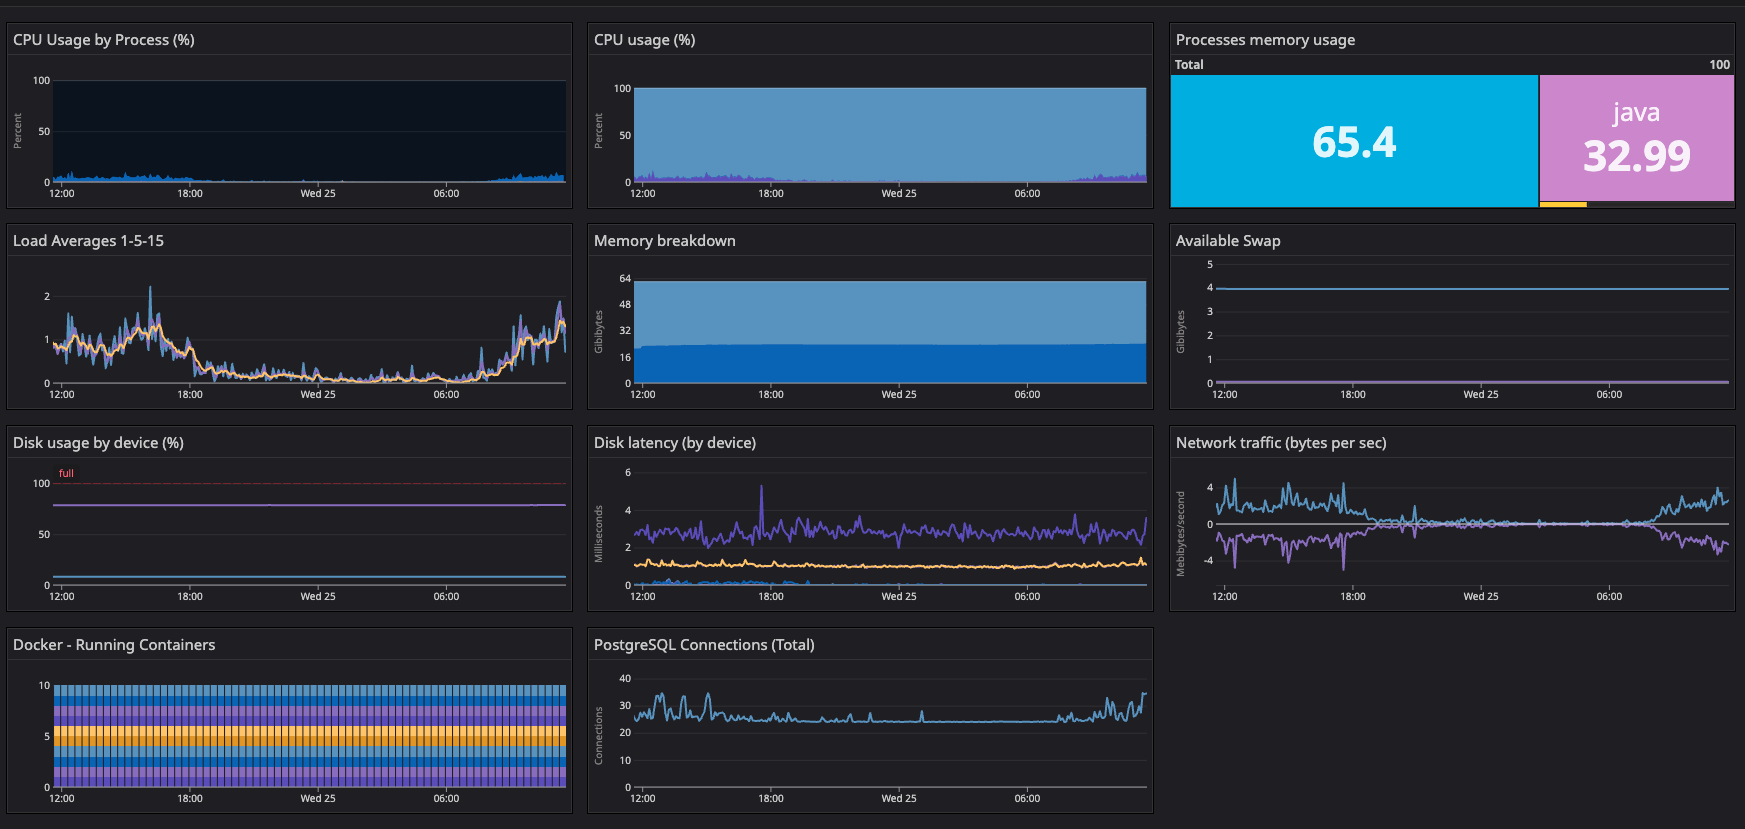Open the Memory breakdown widget title
The image size is (1745, 829).
click(664, 241)
